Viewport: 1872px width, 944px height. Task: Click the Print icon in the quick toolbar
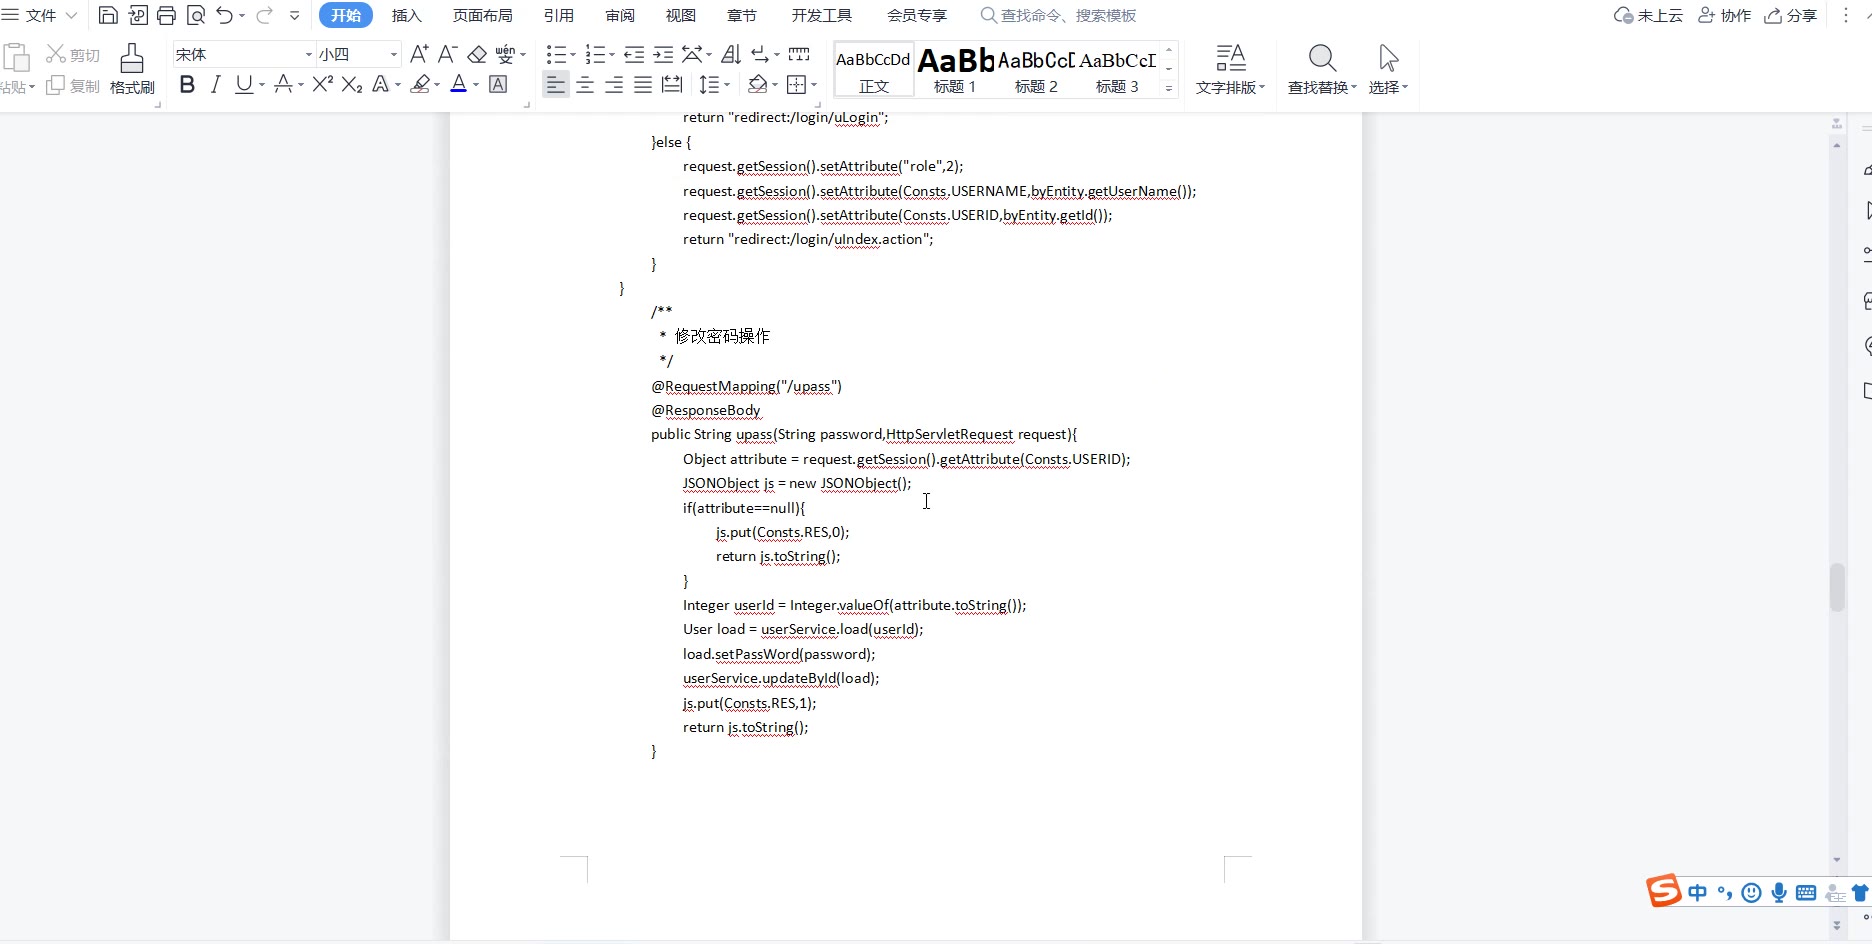(x=166, y=15)
